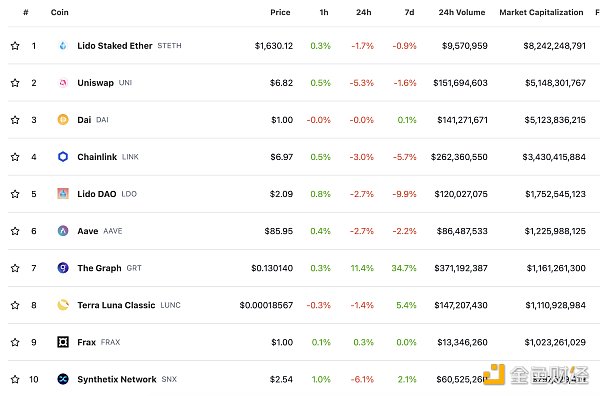Image resolution: width=600 pixels, height=396 pixels.
Task: Sort by 24h Volume column header
Action: pos(461,12)
